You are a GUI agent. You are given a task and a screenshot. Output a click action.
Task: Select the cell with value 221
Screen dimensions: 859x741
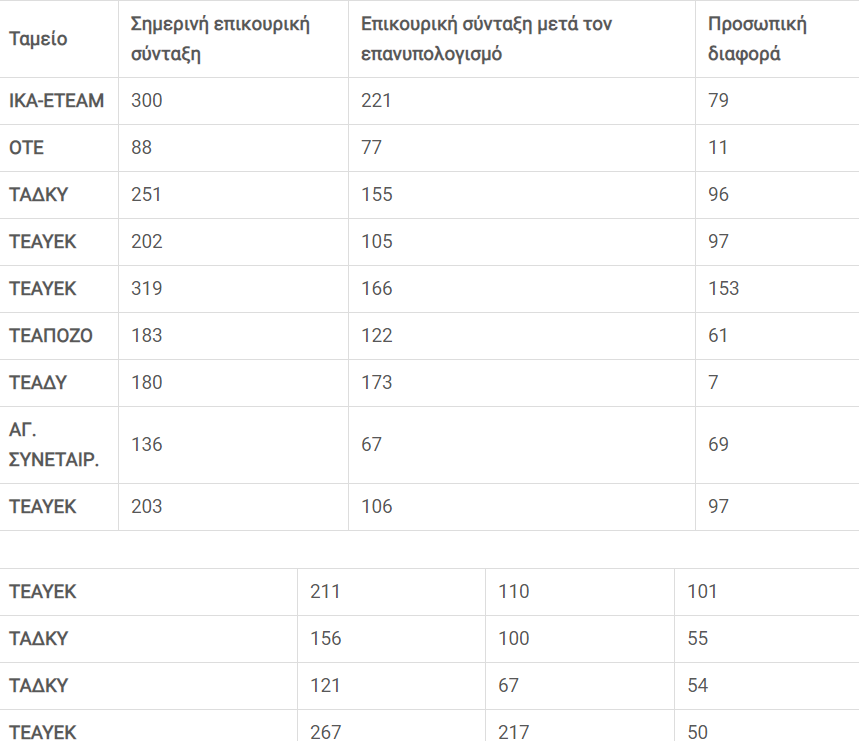point(377,101)
